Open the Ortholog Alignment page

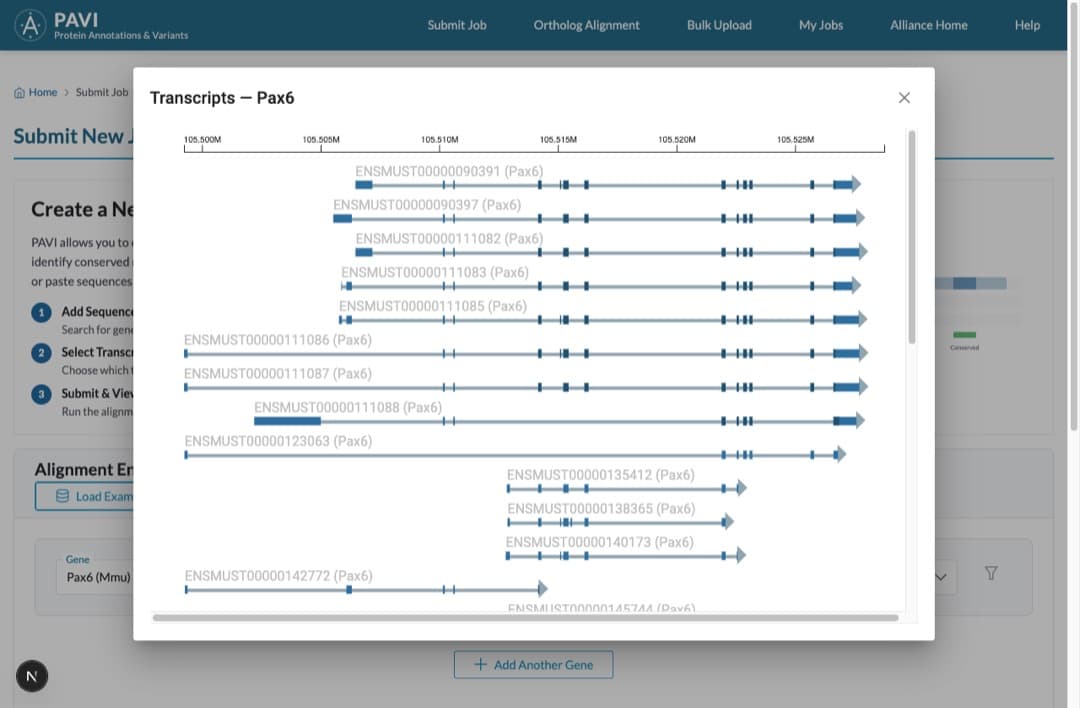coord(586,25)
